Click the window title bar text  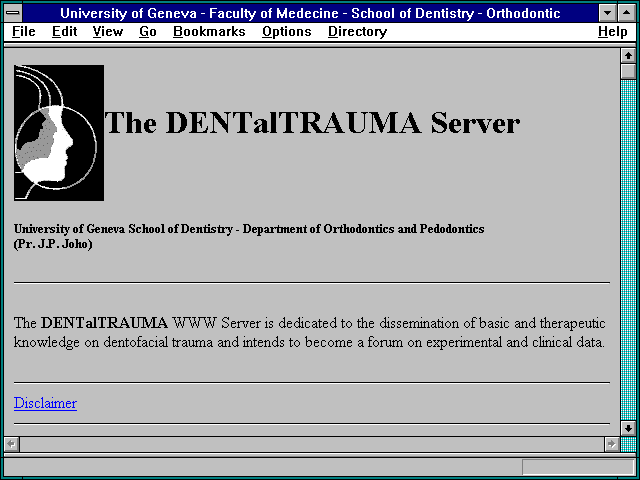tap(310, 13)
